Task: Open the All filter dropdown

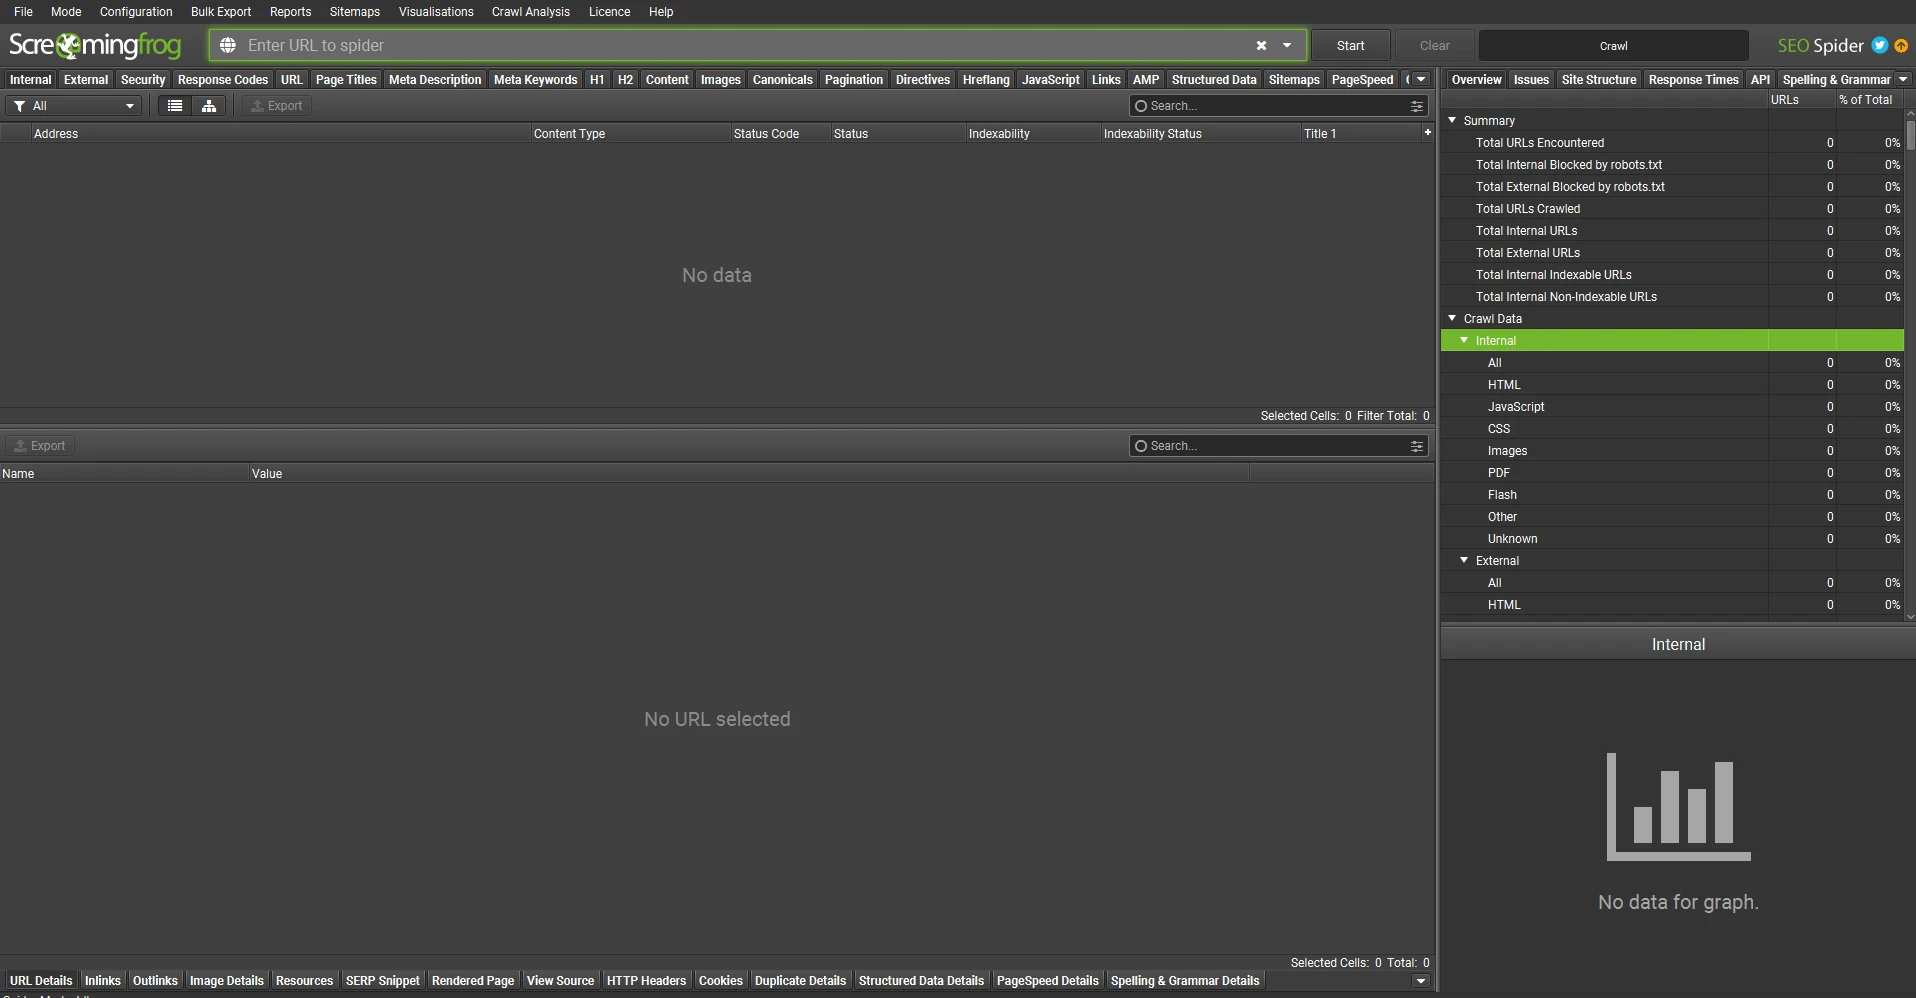Action: [x=75, y=106]
